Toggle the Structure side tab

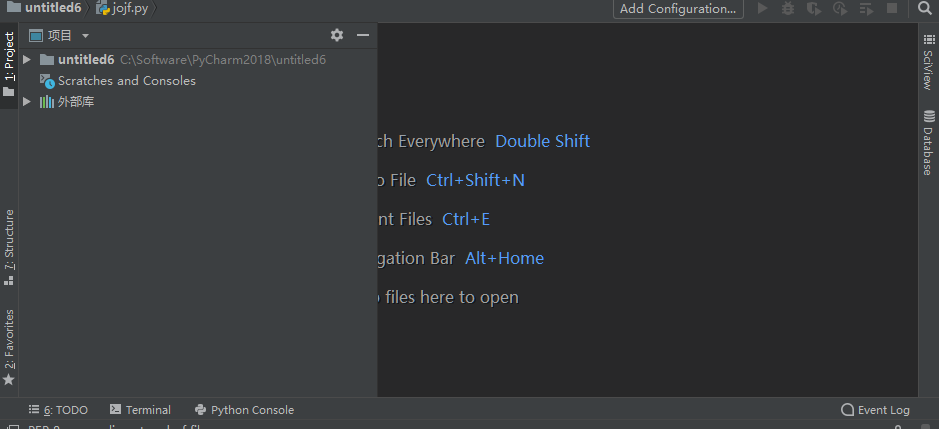(x=9, y=246)
